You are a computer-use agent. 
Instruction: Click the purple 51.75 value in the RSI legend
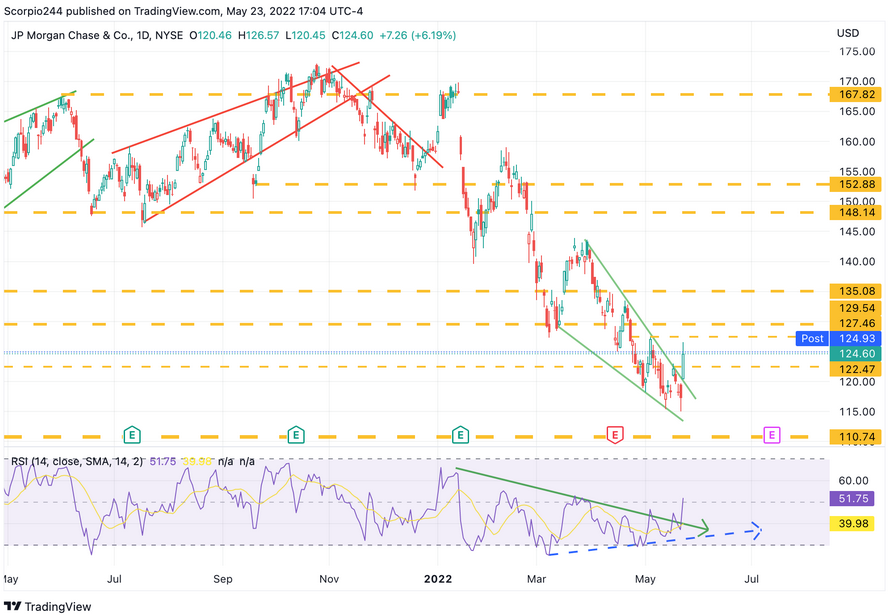[163, 462]
